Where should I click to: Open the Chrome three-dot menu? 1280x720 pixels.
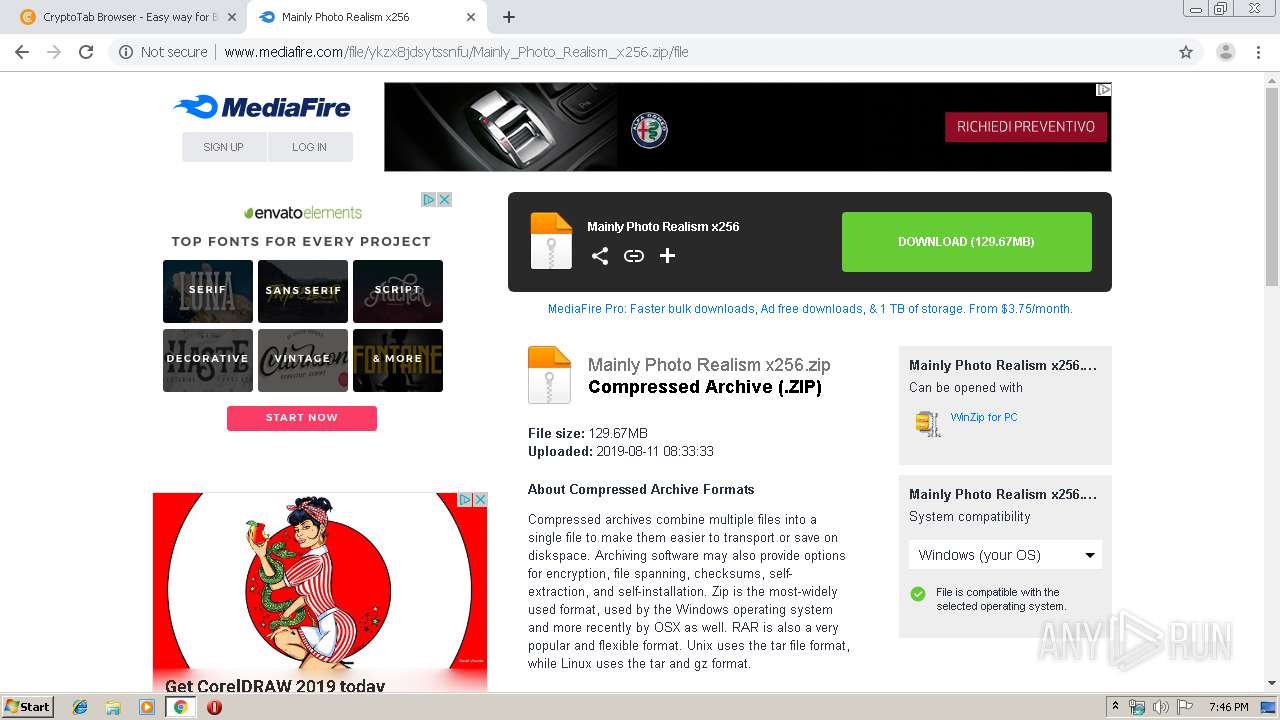tap(1258, 52)
